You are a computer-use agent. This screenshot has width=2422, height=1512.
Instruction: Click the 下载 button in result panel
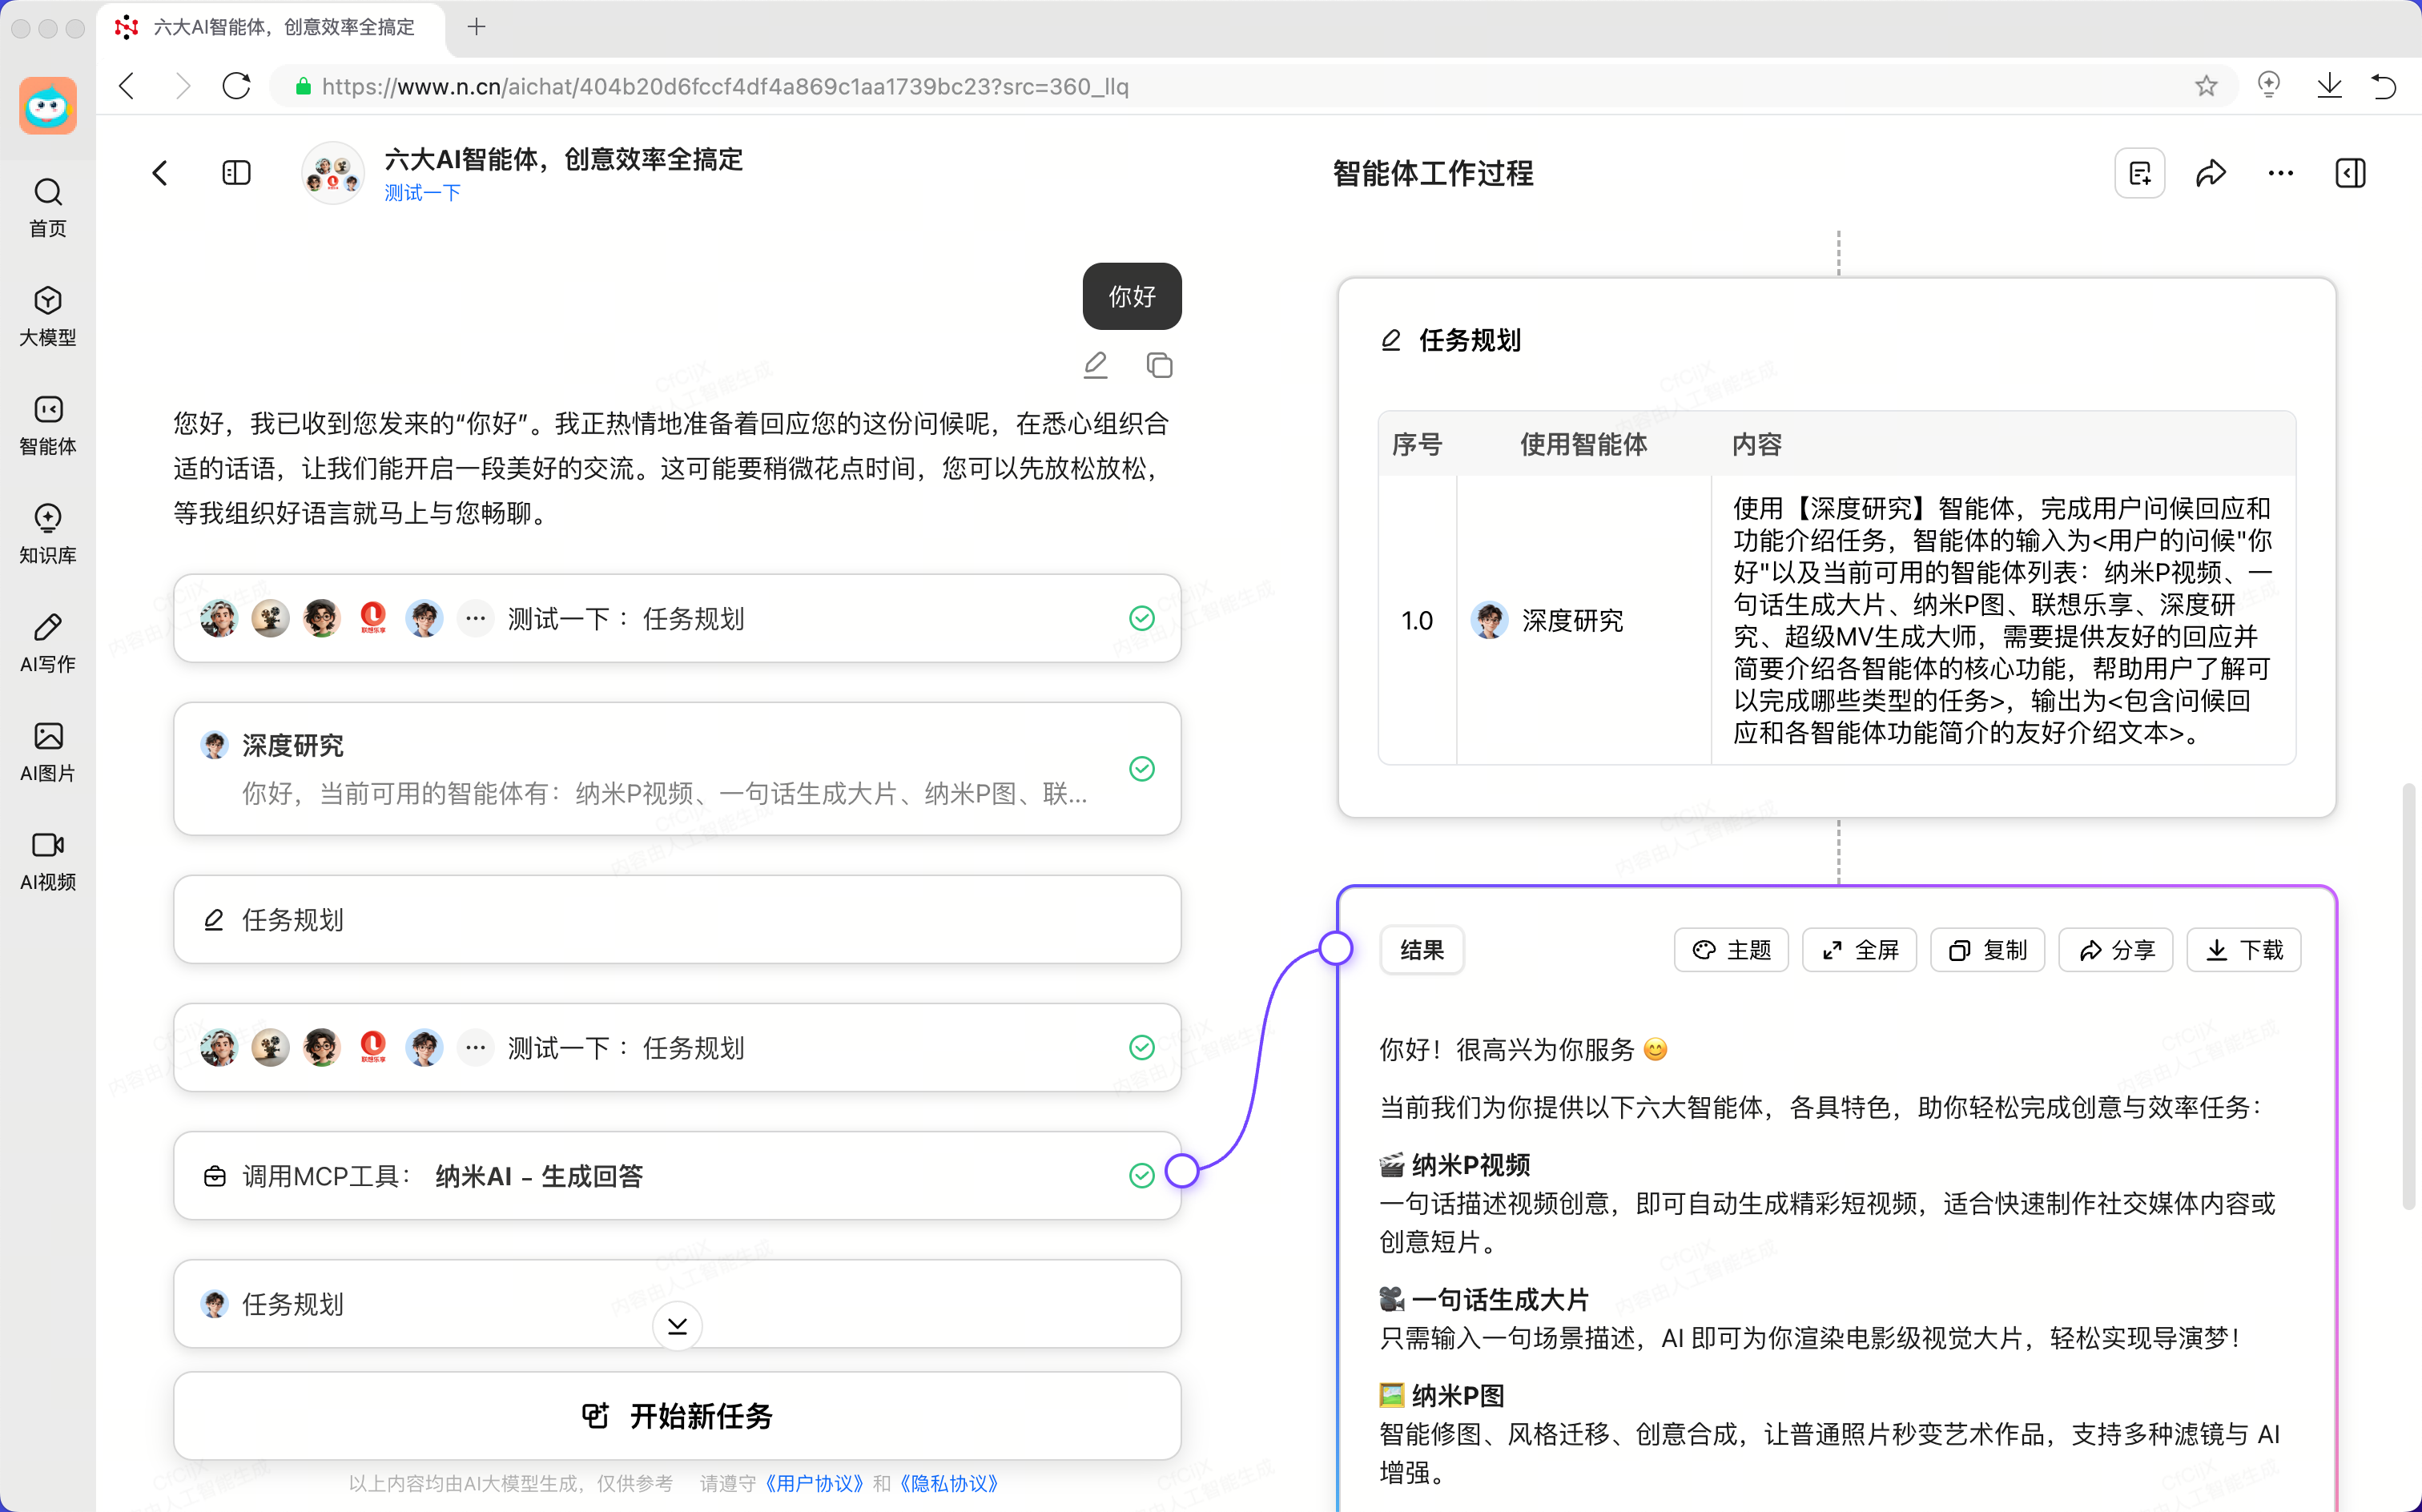[2243, 949]
